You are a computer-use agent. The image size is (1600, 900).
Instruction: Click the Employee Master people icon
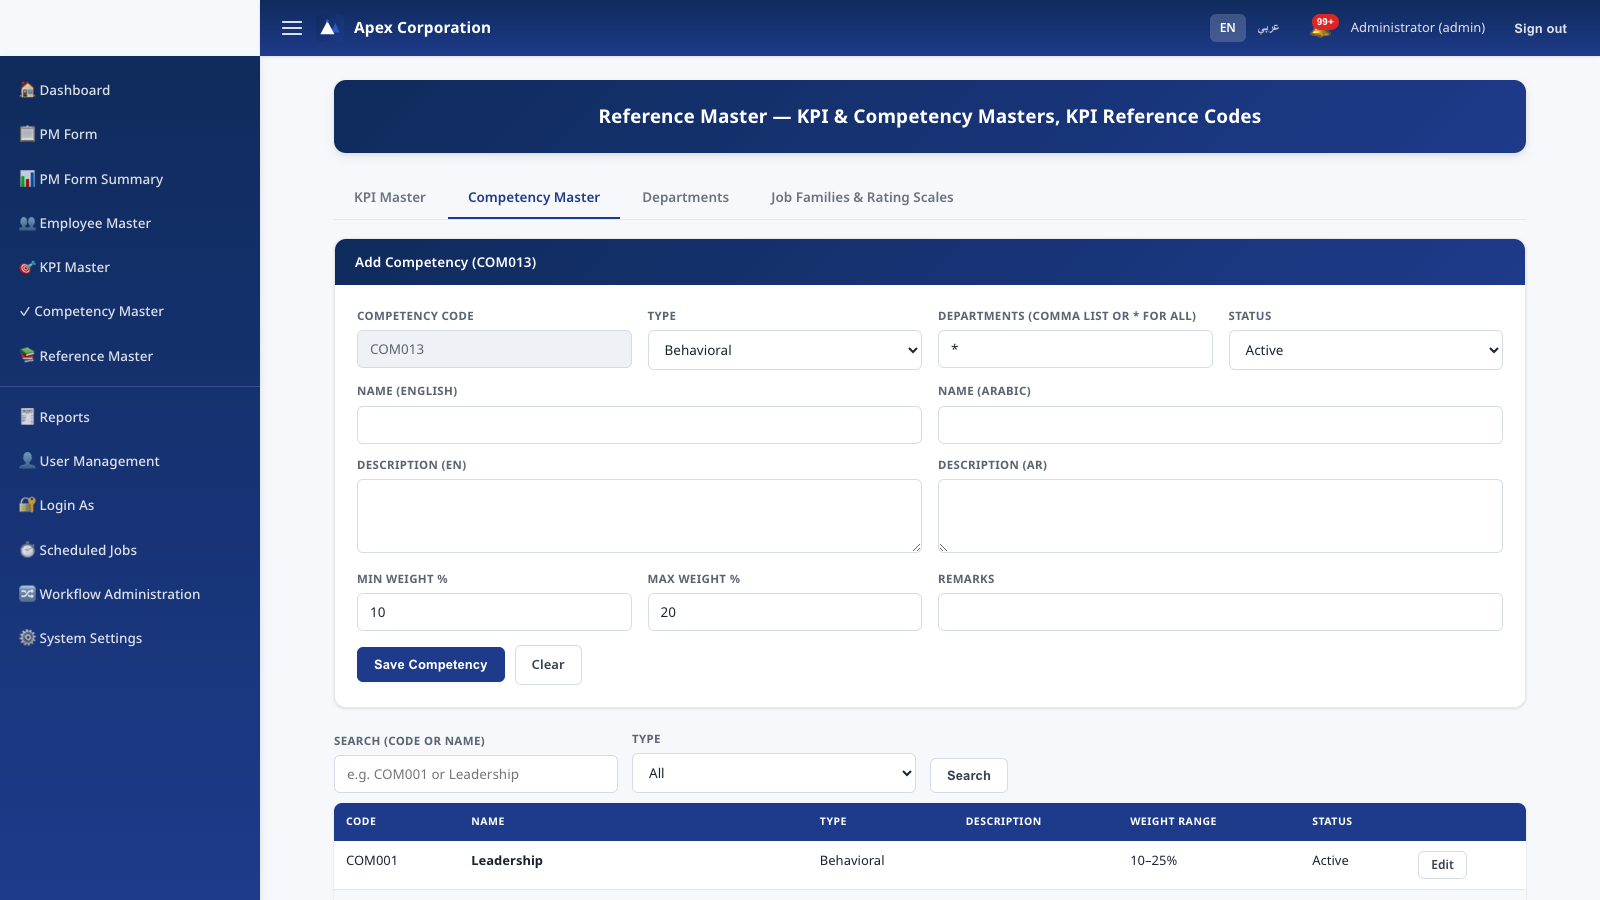(x=27, y=223)
